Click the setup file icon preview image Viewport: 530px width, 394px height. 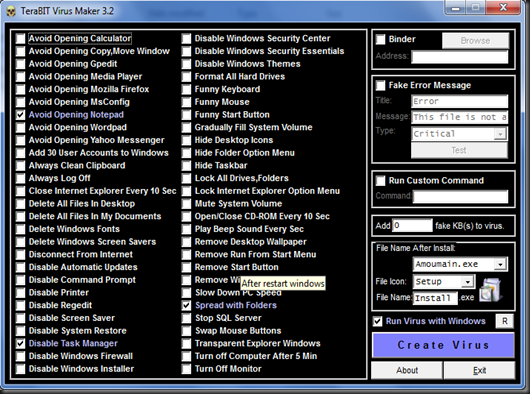point(491,290)
